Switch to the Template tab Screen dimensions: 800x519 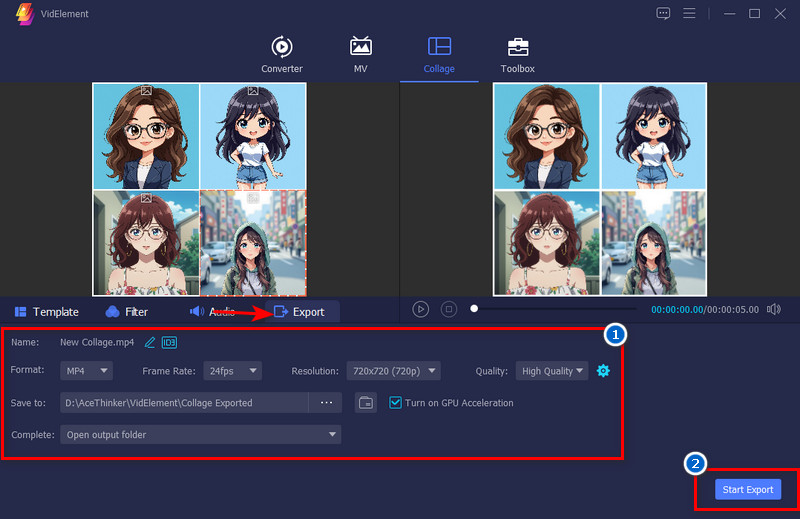pyautogui.click(x=46, y=312)
